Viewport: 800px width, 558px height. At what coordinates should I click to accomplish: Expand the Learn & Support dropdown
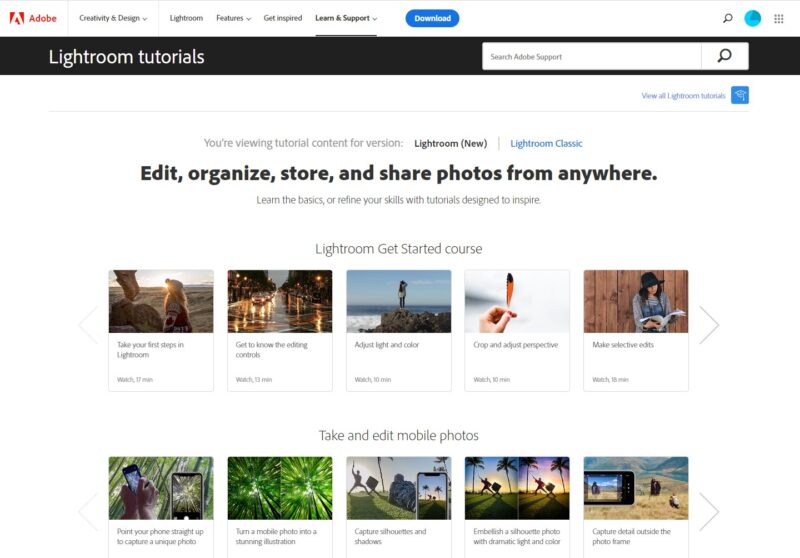click(x=346, y=18)
